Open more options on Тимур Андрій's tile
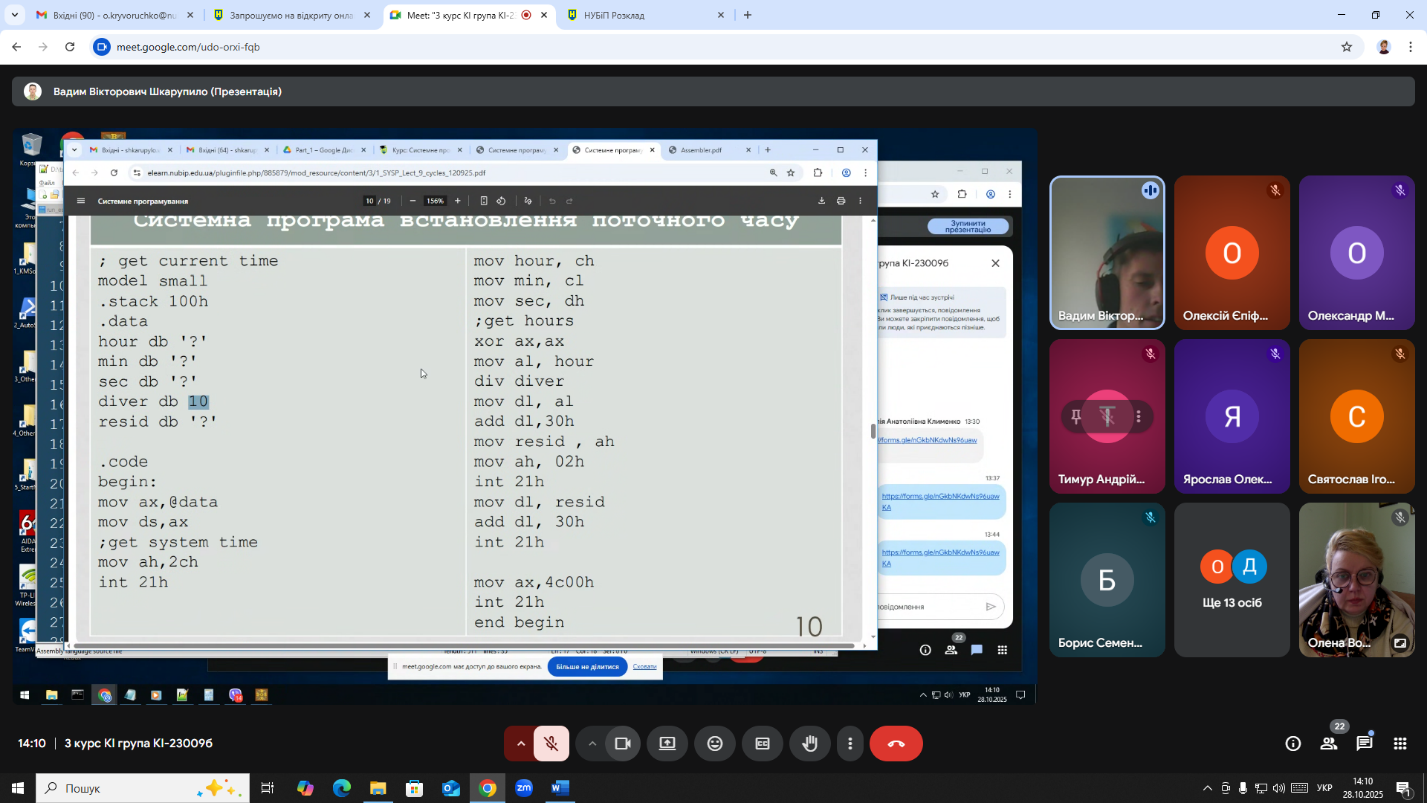The image size is (1427, 803). (1138, 416)
